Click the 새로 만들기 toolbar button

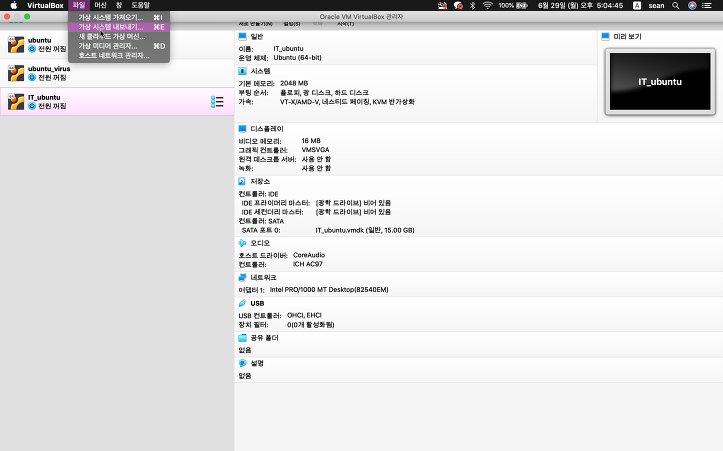point(255,24)
